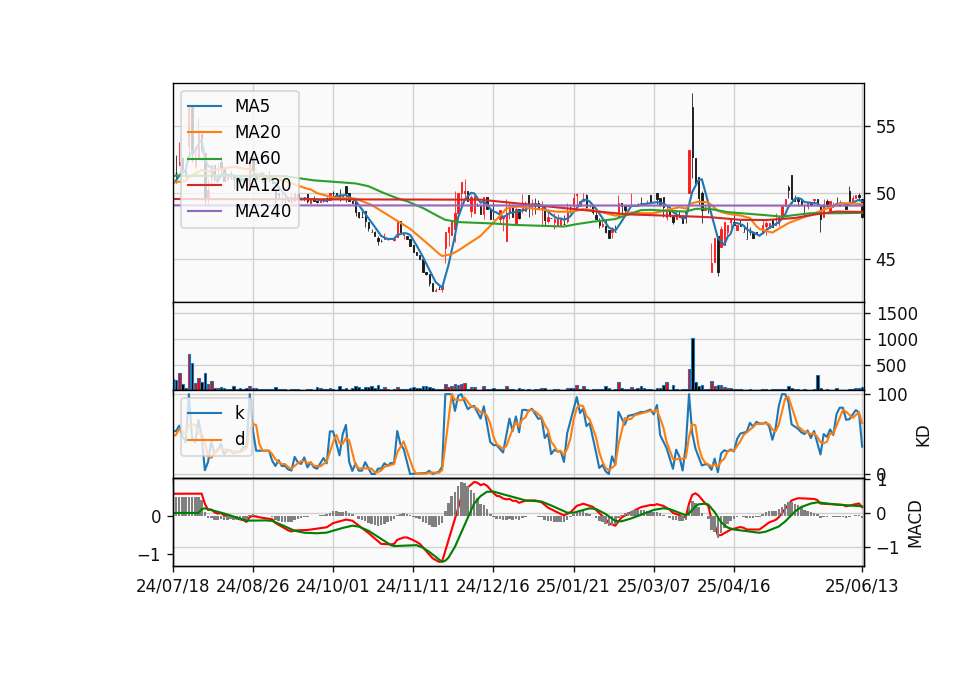This screenshot has width=960, height=690.
Task: Click the 24/10/01 date axis label
Action: [x=333, y=586]
